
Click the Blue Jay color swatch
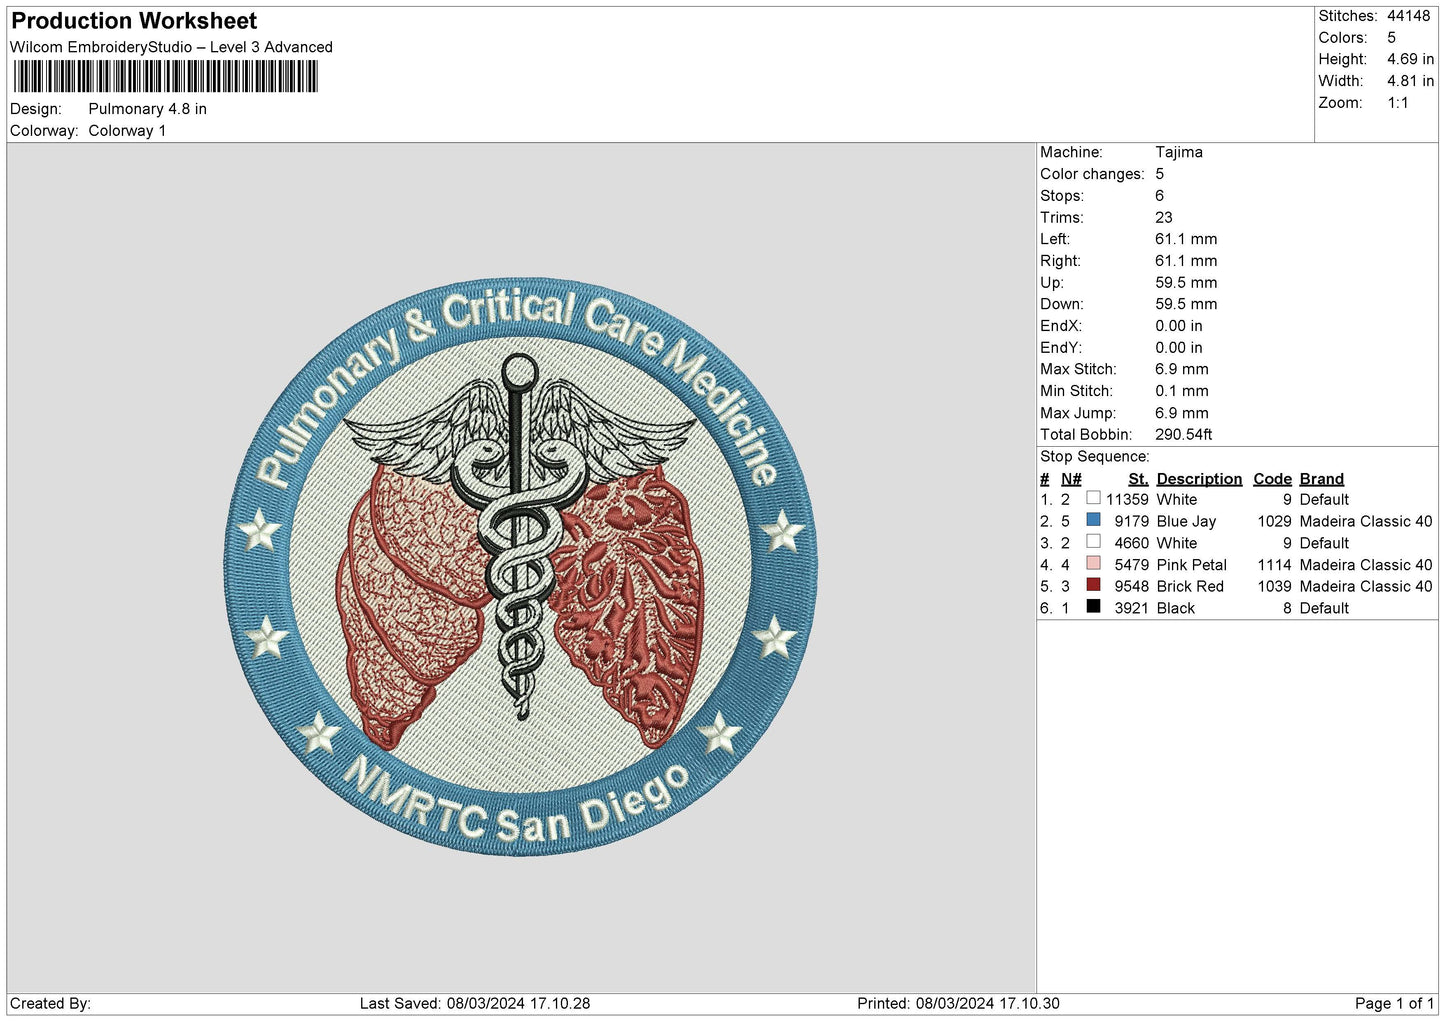(1093, 520)
